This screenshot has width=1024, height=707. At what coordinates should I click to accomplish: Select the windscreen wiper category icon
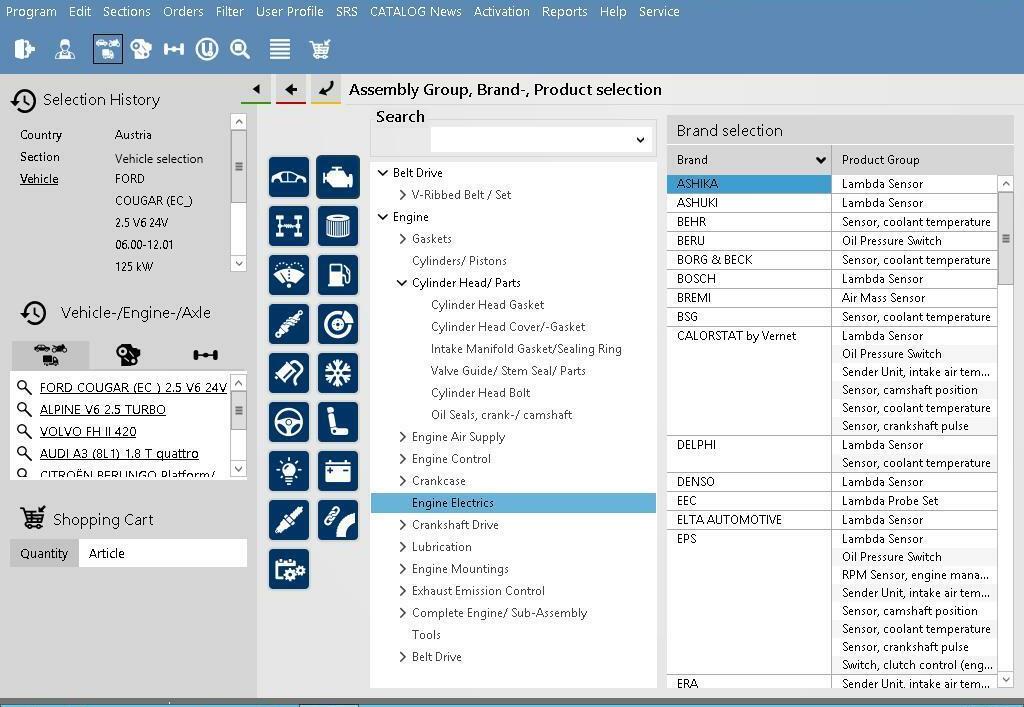289,275
